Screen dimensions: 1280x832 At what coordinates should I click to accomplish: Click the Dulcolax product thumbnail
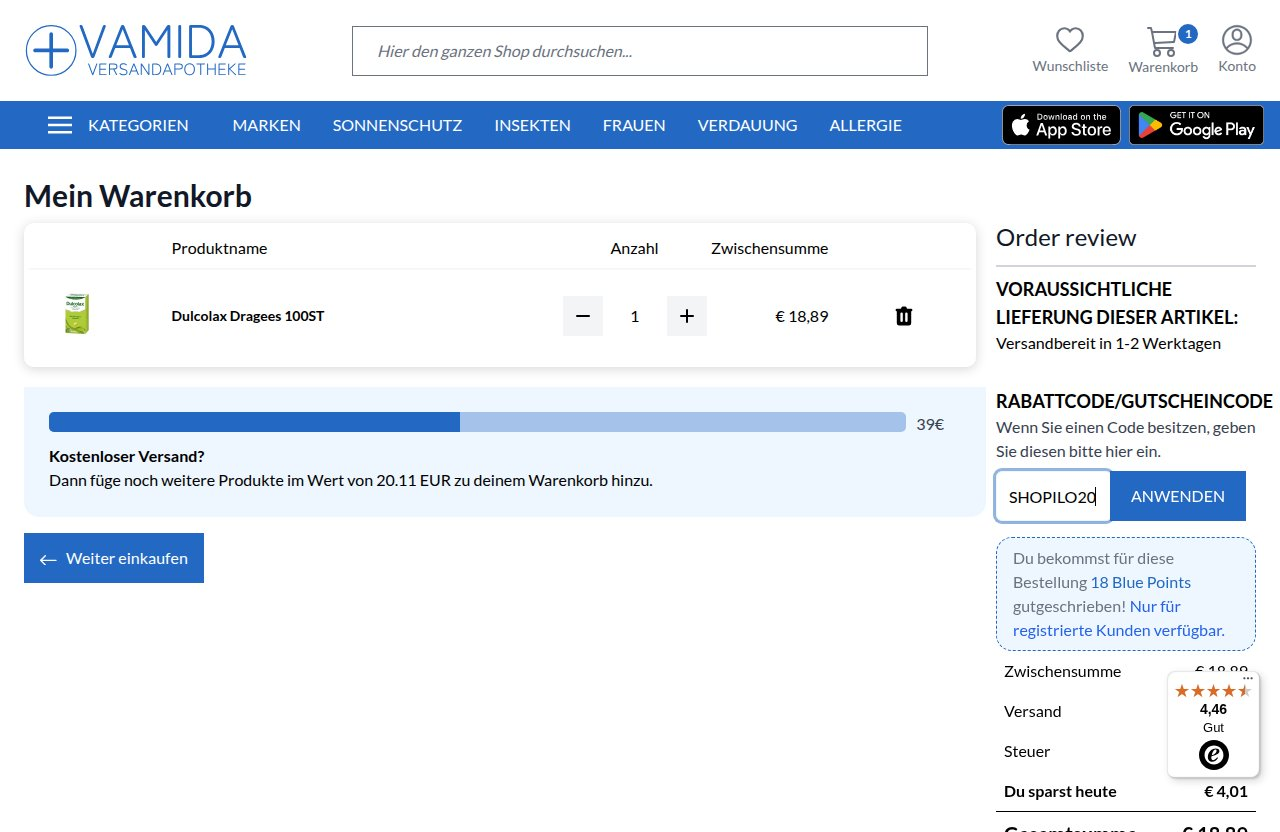(77, 314)
